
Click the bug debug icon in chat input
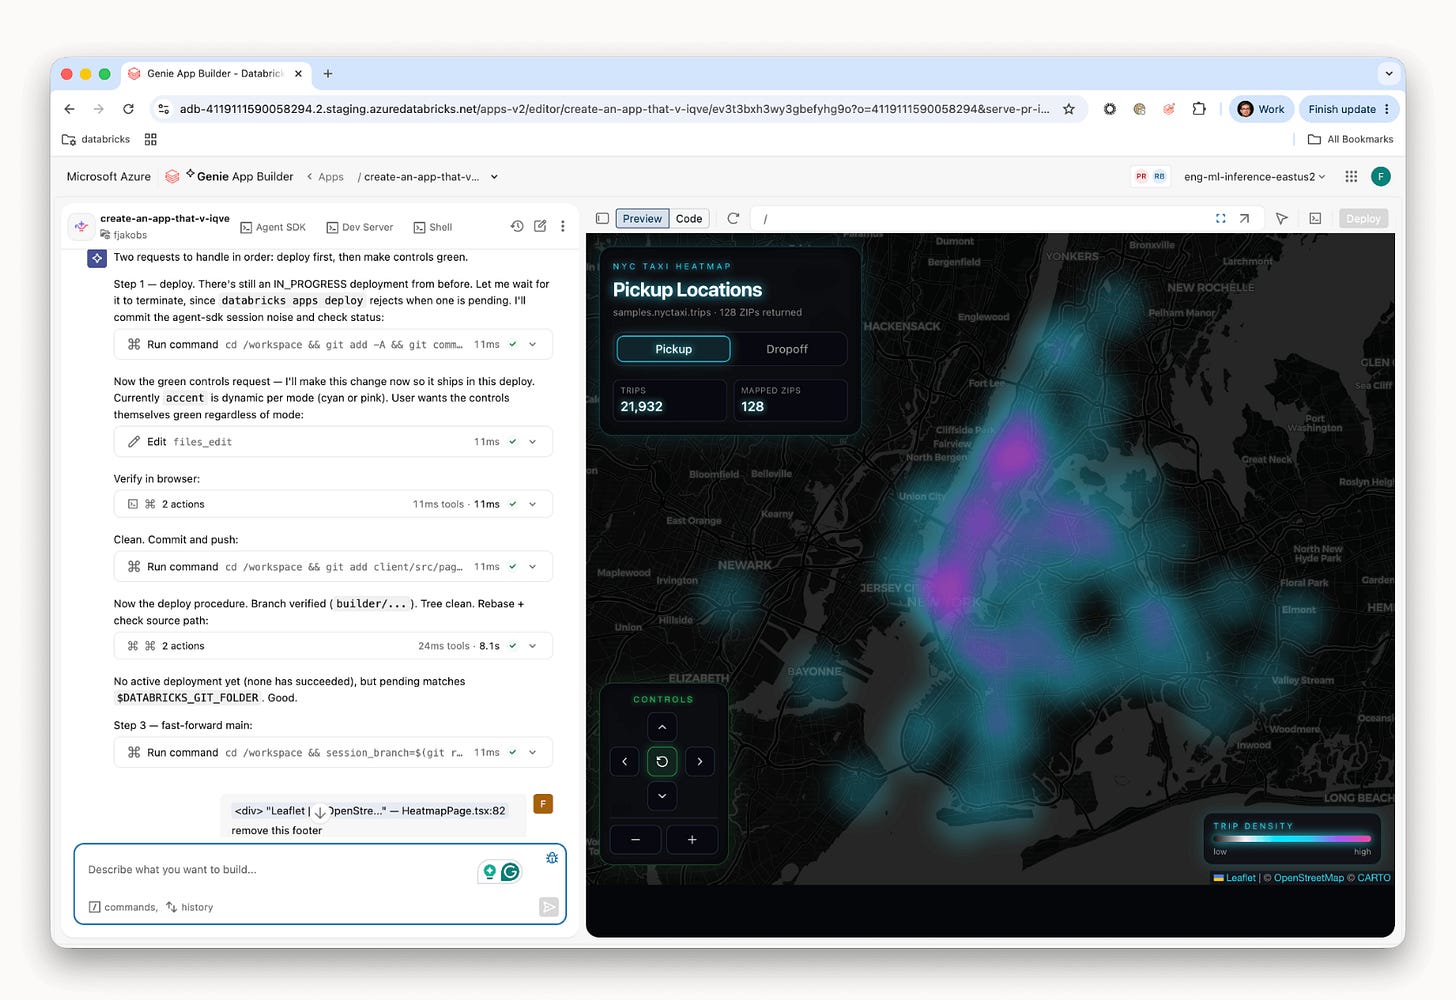coord(552,857)
